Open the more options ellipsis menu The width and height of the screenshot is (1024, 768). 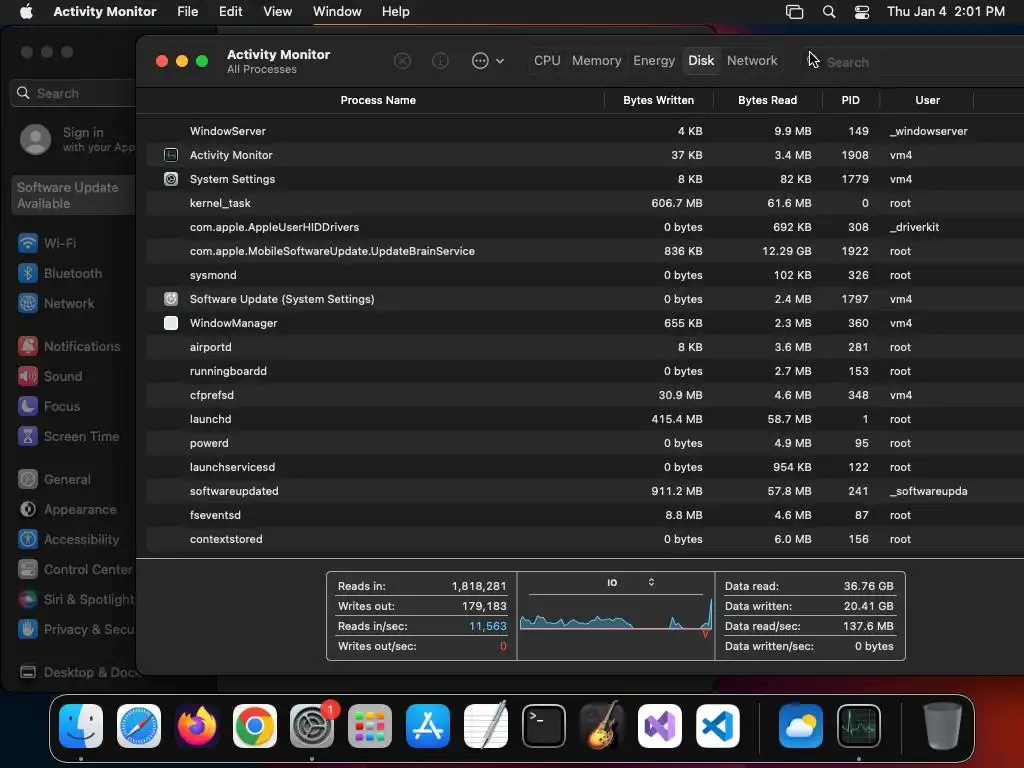(x=487, y=61)
